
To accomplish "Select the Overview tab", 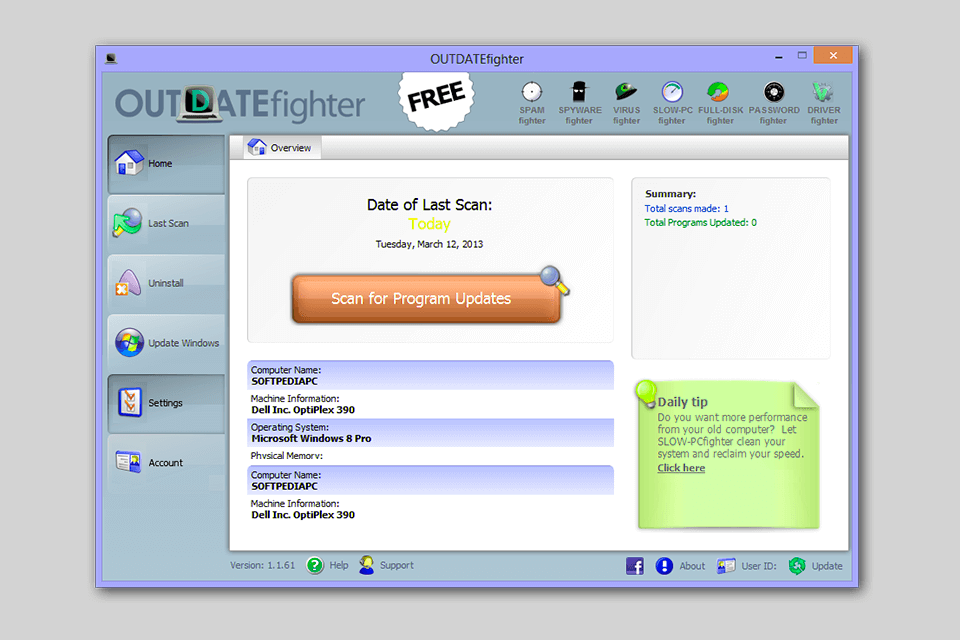I will coord(282,148).
